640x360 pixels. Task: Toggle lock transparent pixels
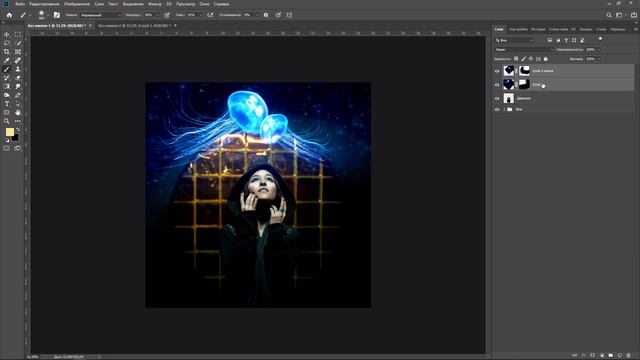click(516, 59)
